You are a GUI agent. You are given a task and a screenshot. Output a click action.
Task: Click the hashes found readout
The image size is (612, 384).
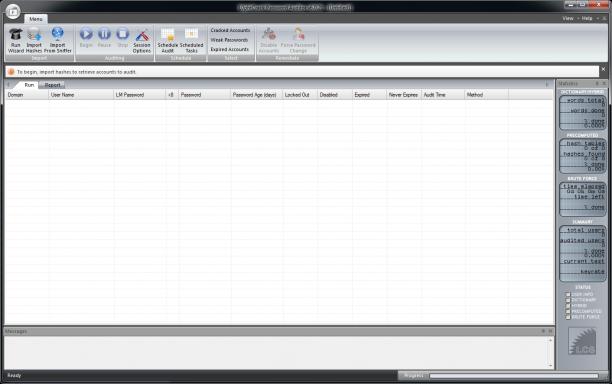[583, 156]
